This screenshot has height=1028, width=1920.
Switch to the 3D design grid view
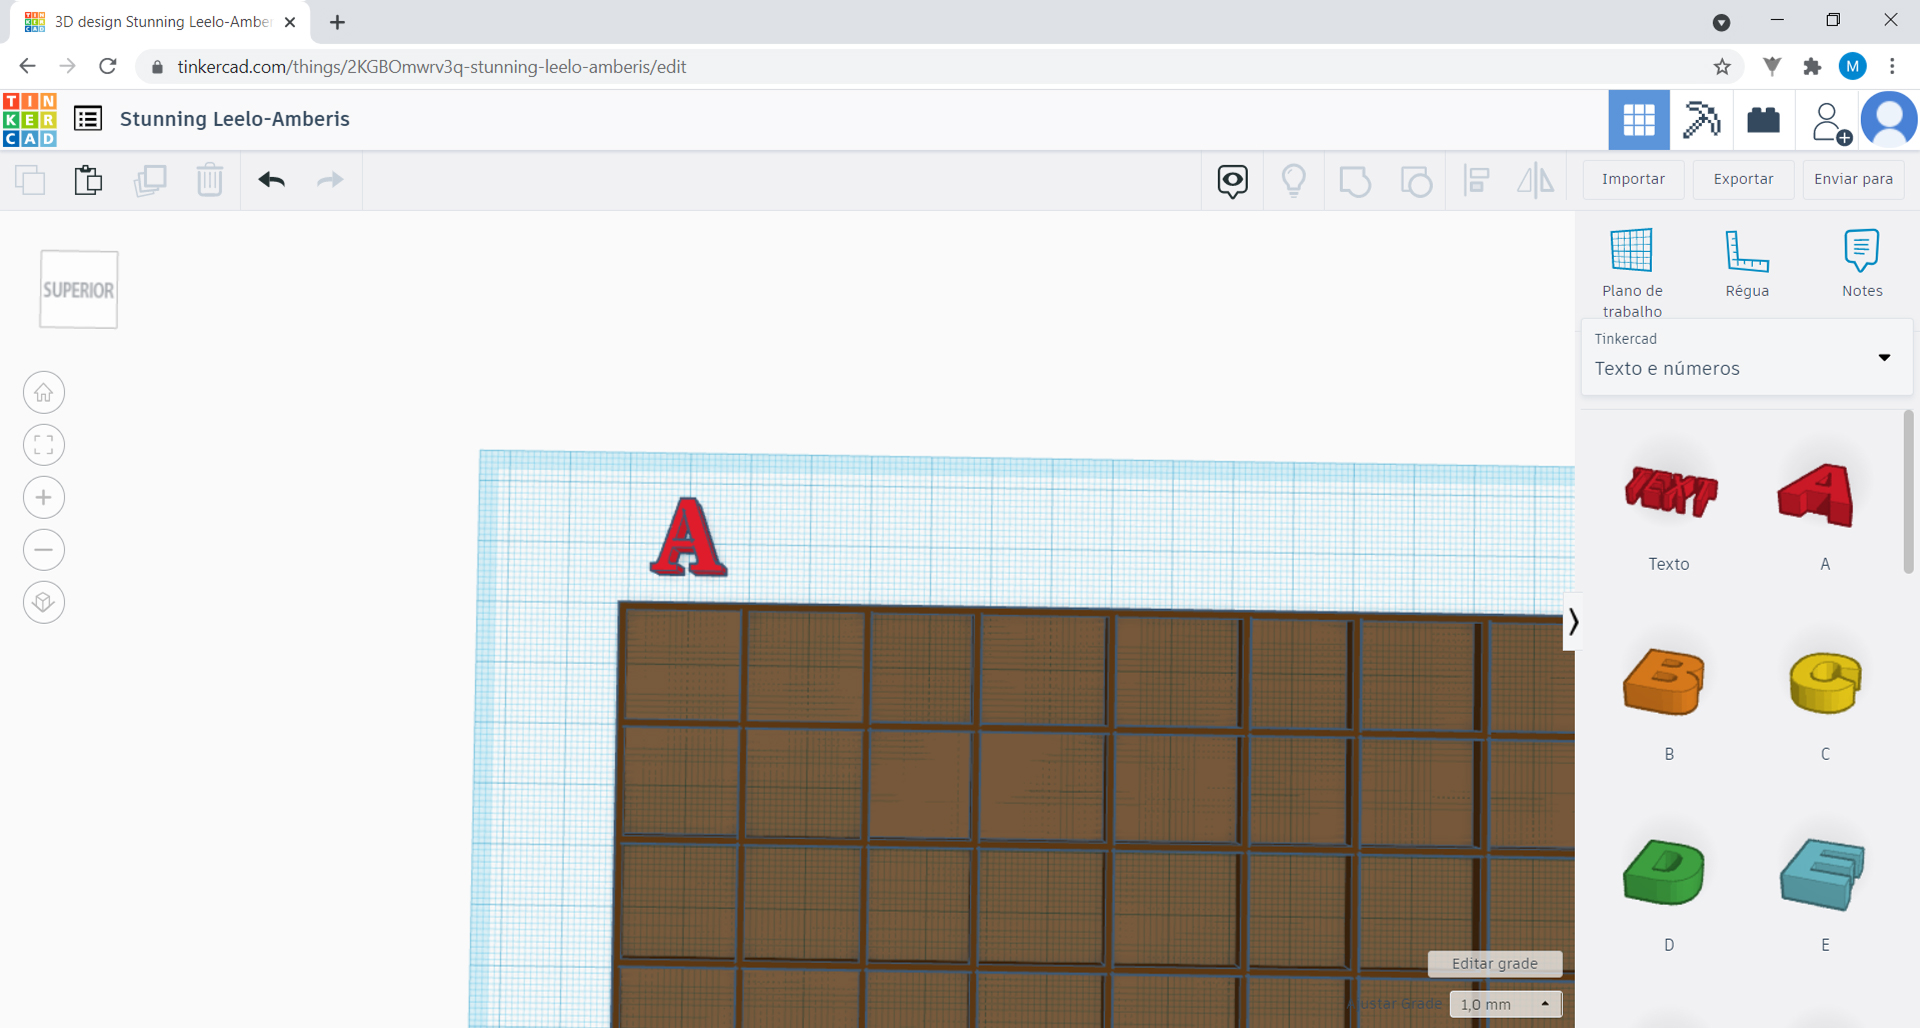point(1639,120)
